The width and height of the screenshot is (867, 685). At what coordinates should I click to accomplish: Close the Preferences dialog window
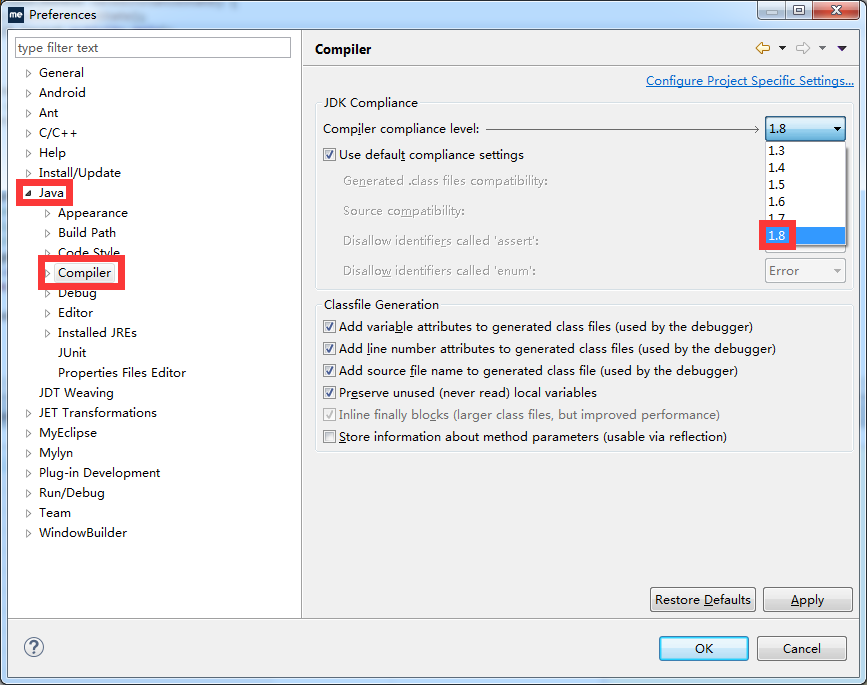click(837, 10)
